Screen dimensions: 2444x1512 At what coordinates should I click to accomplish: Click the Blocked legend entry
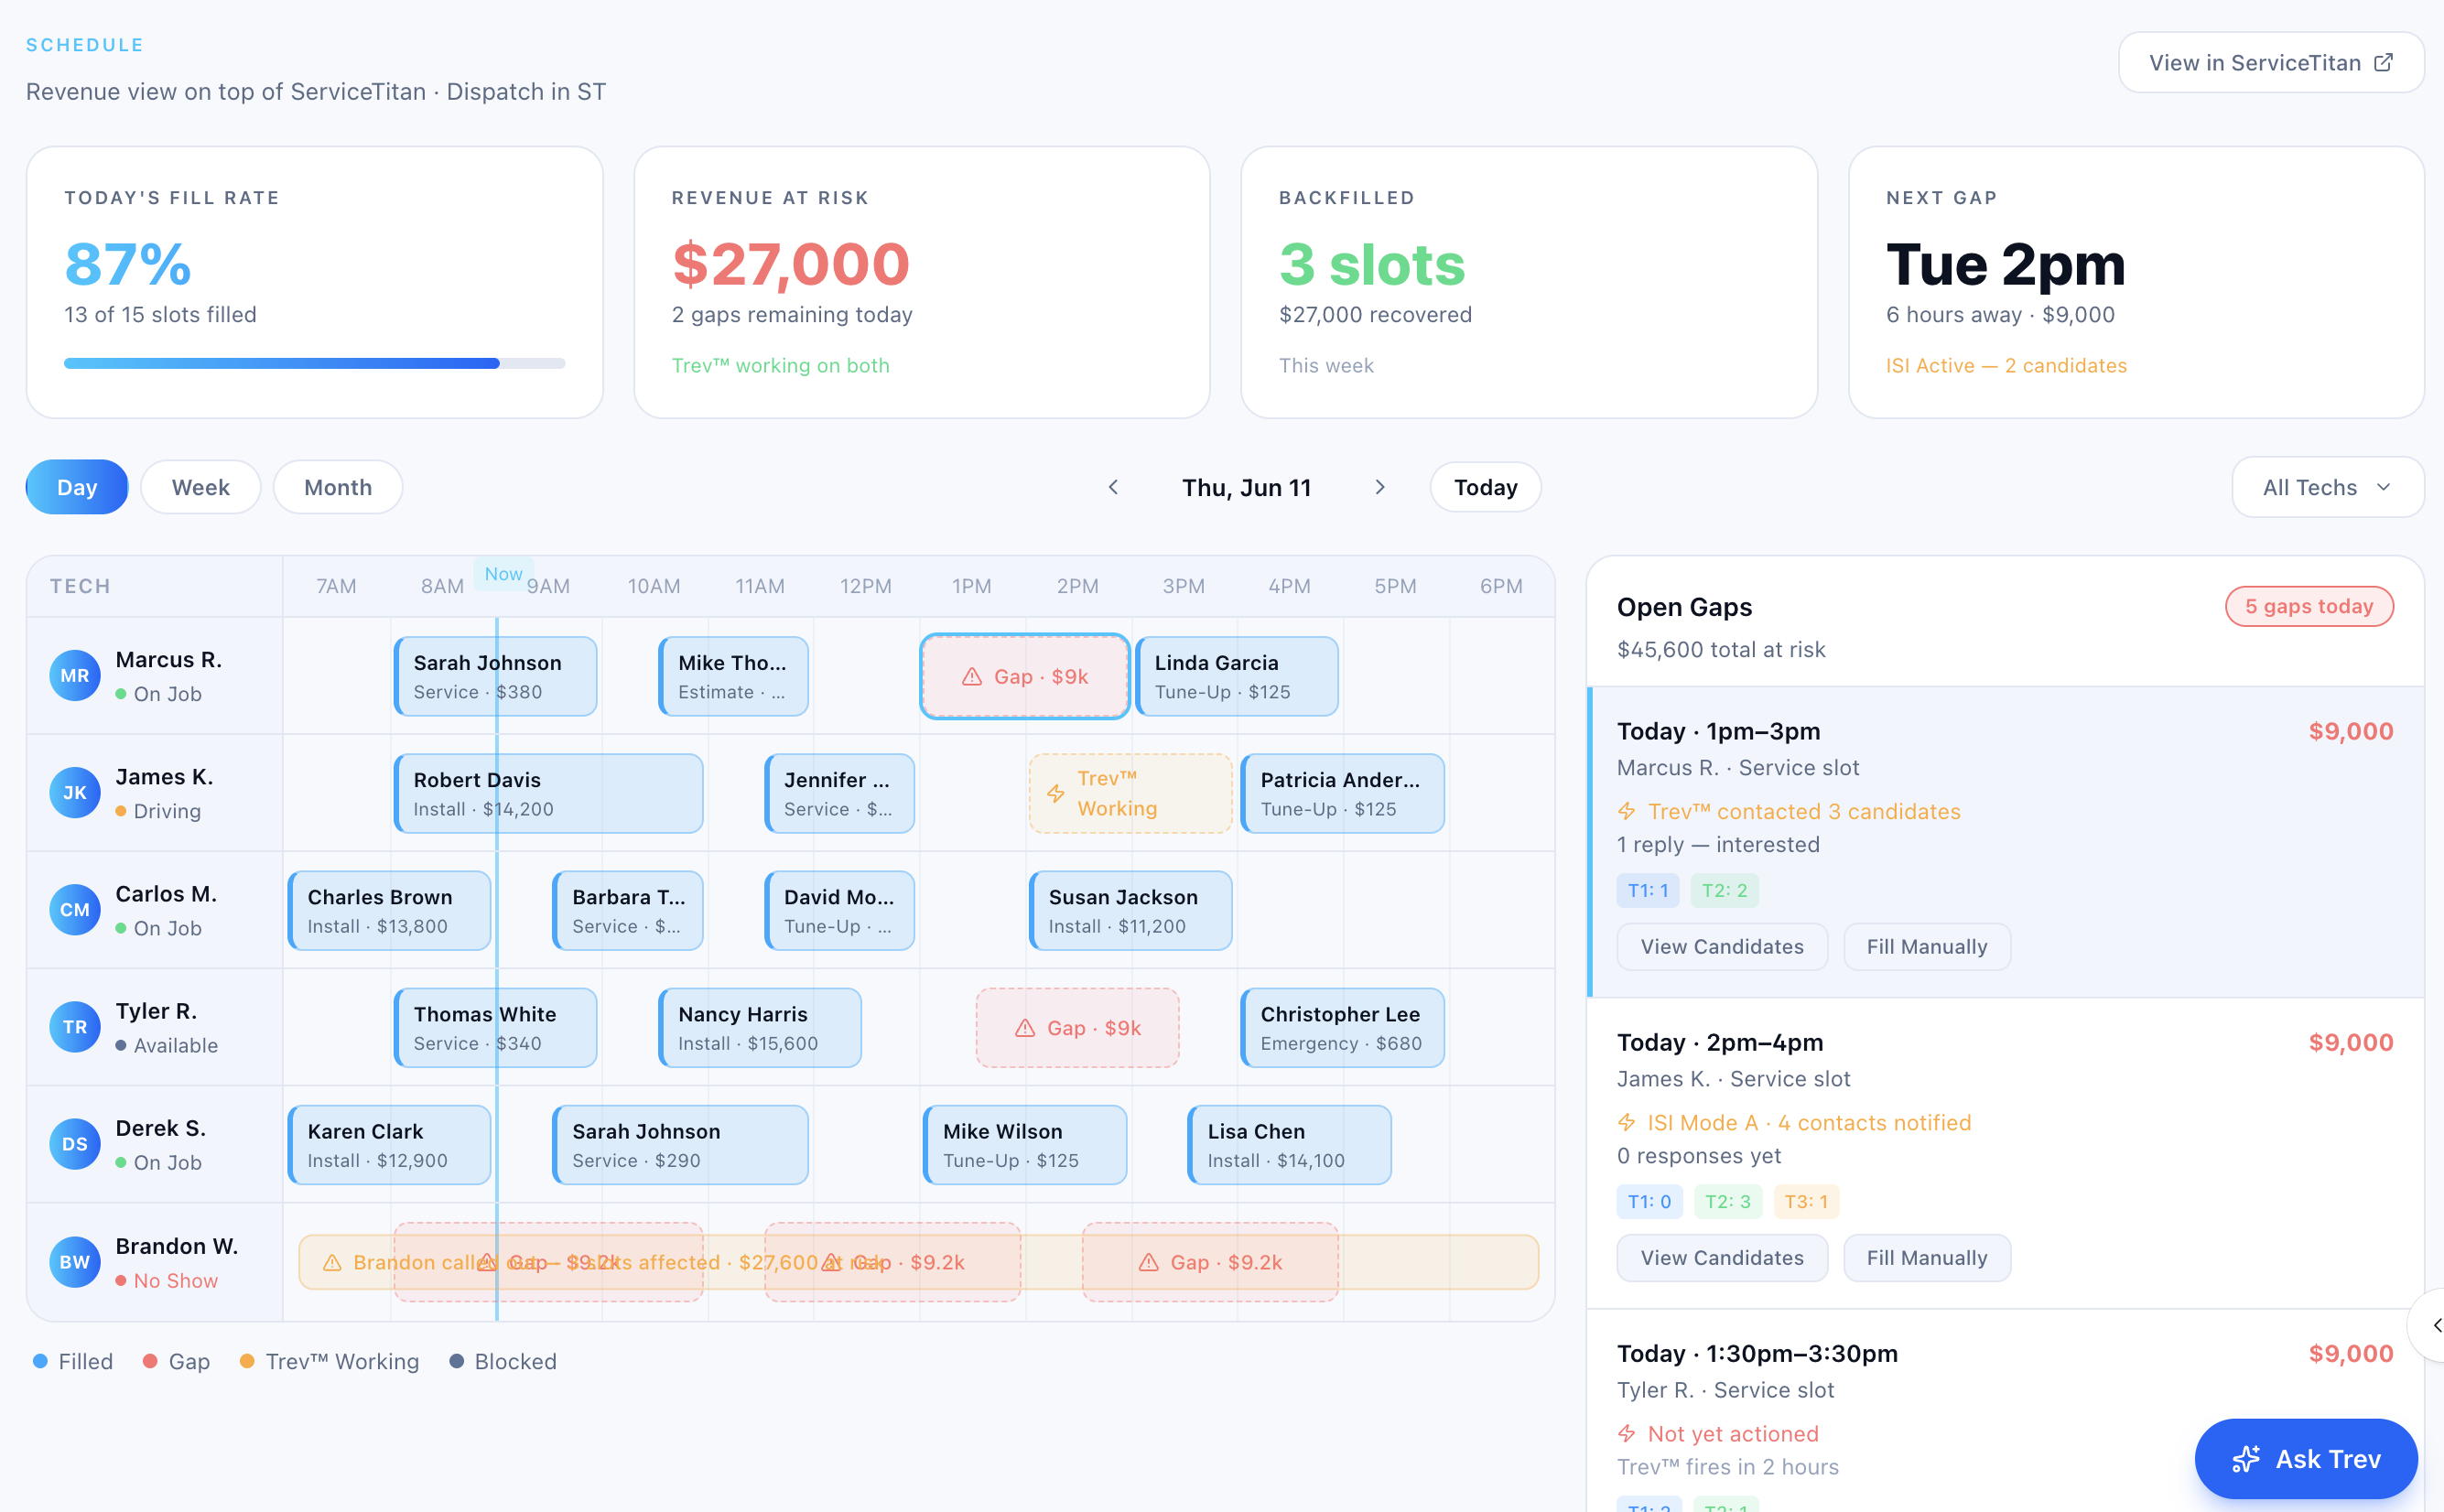click(x=503, y=1362)
